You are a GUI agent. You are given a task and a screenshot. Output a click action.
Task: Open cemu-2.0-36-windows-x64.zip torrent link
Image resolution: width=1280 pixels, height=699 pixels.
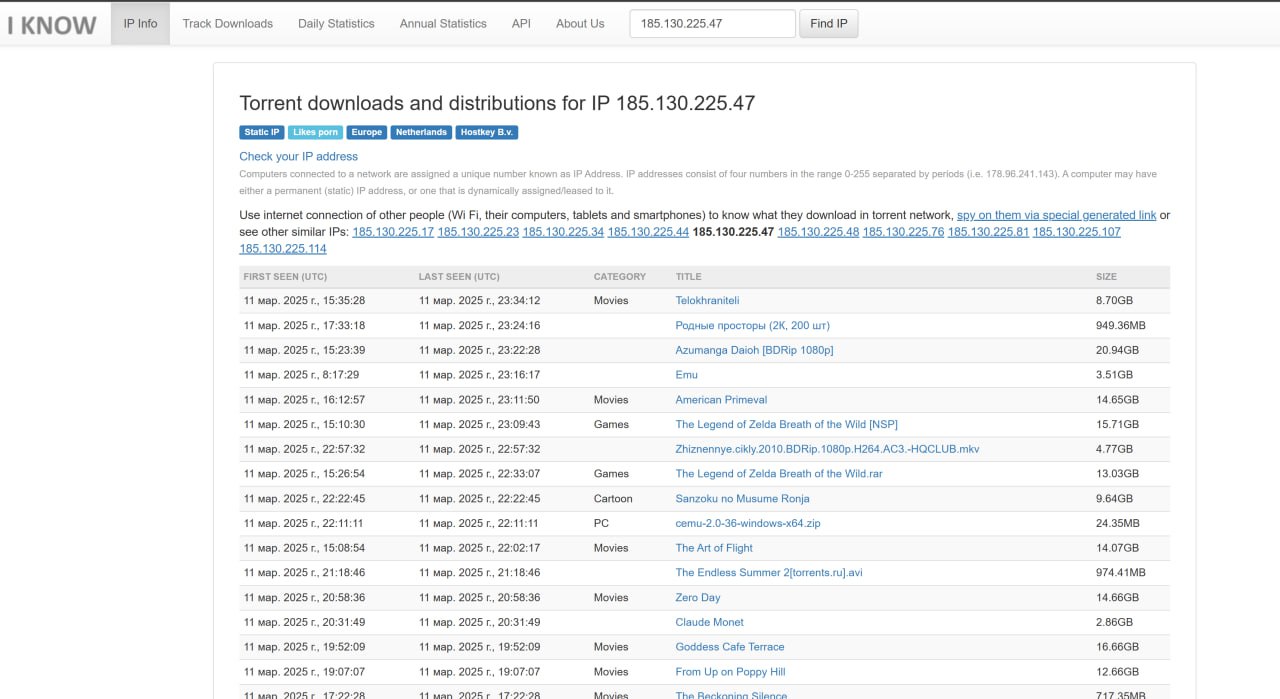[x=747, y=523]
